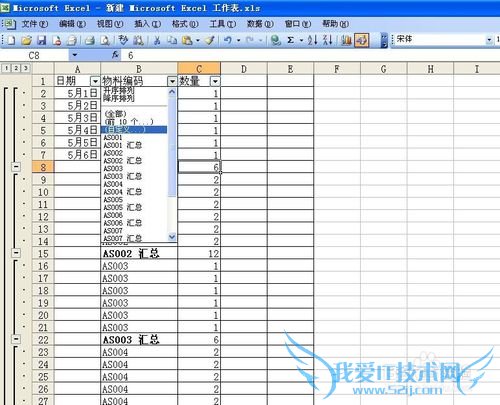Image resolution: width=500 pixels, height=405 pixels.
Task: Run the spelling check icon
Action: tap(123, 40)
